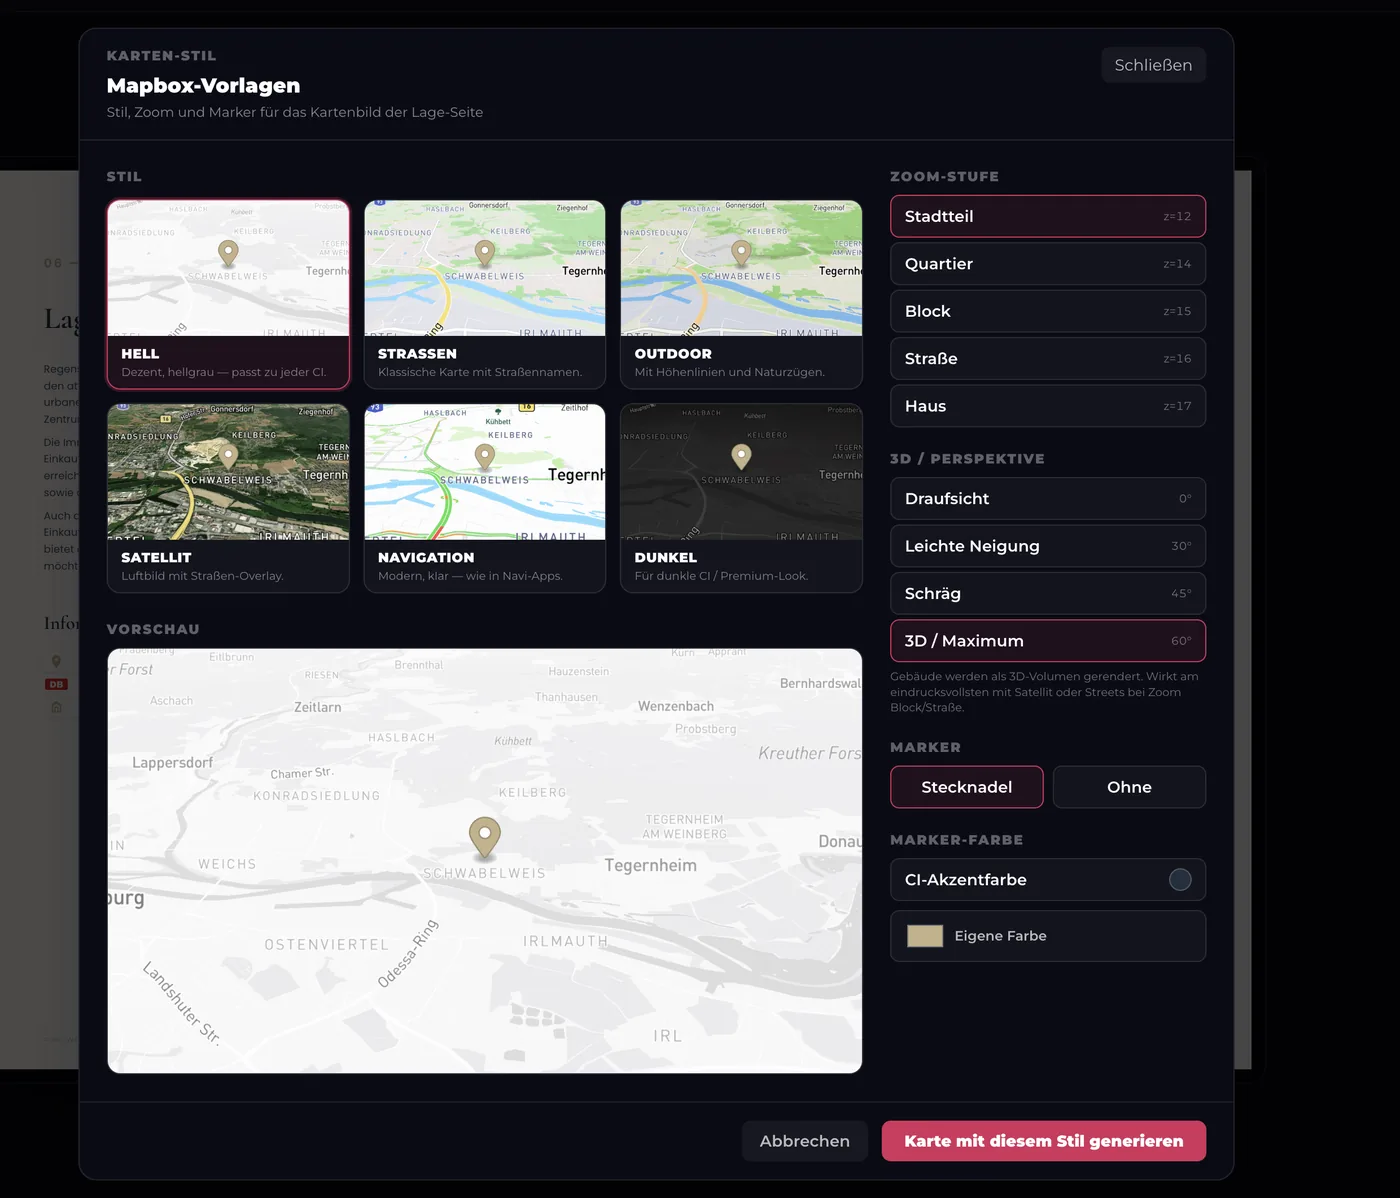The image size is (1400, 1198).
Task: Click Karte mit diesem Stil generieren
Action: pos(1044,1141)
